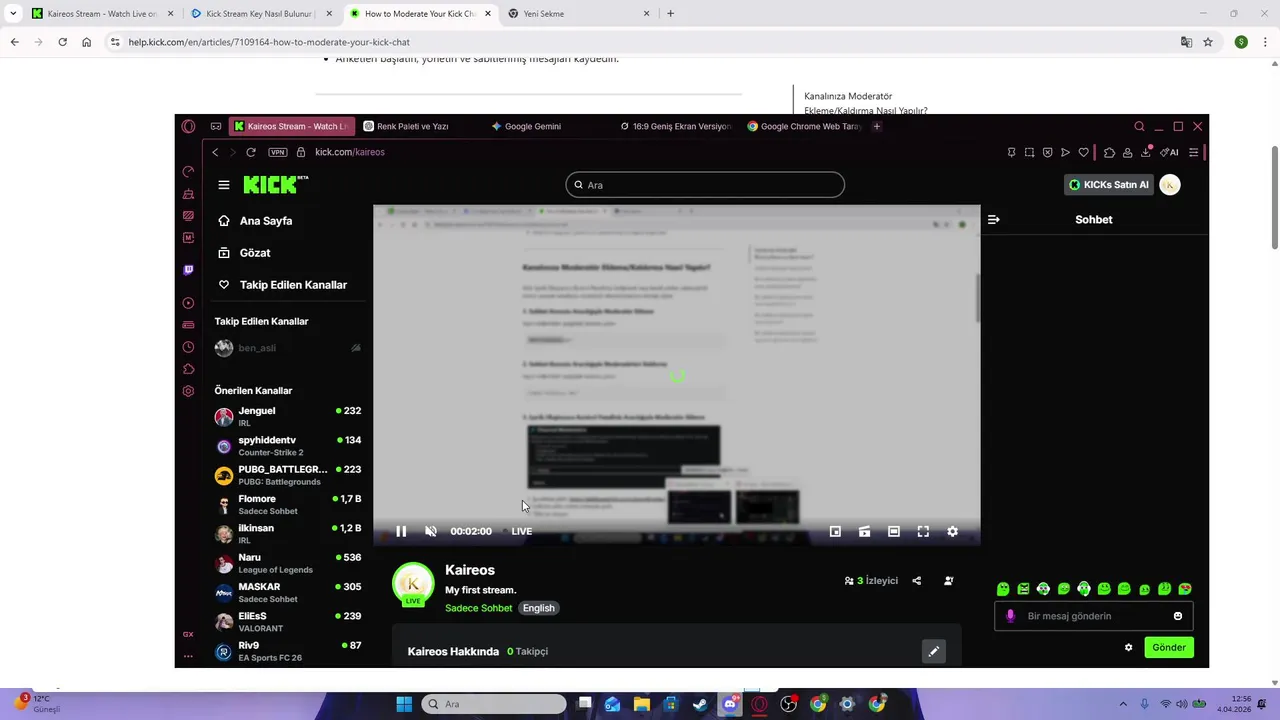Open the AI button in Opera toolbar
Screen dimensions: 1280x720
(x=1169, y=153)
